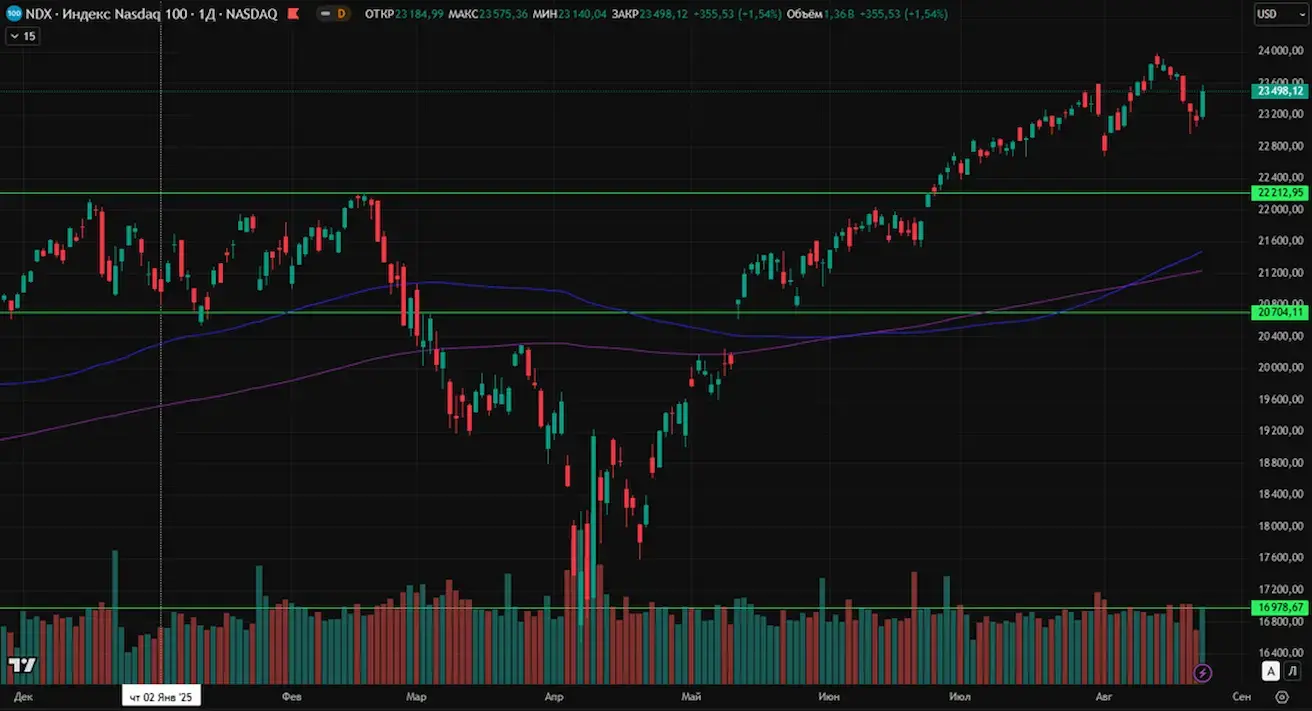The width and height of the screenshot is (1312, 711).
Task: Click the Апр label on time axis
Action: pos(553,696)
